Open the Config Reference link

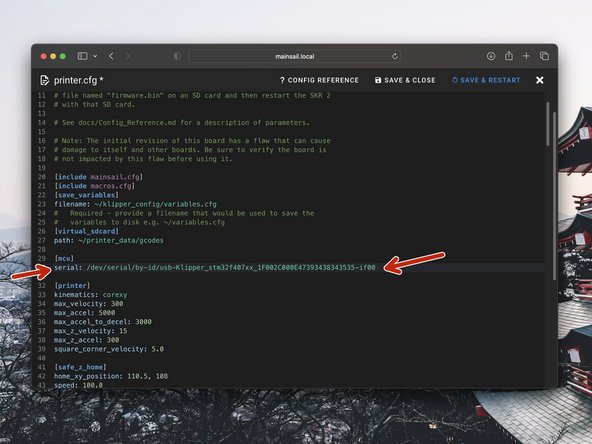(x=319, y=80)
